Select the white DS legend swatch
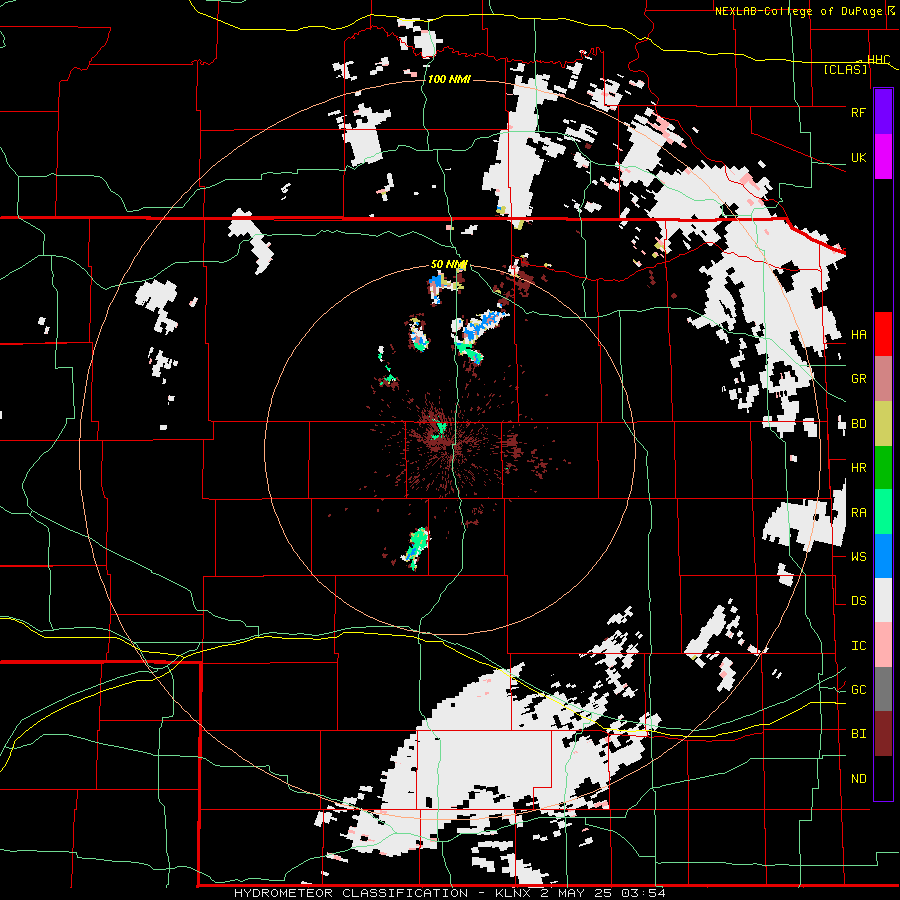Viewport: 900px width, 900px height. [883, 600]
